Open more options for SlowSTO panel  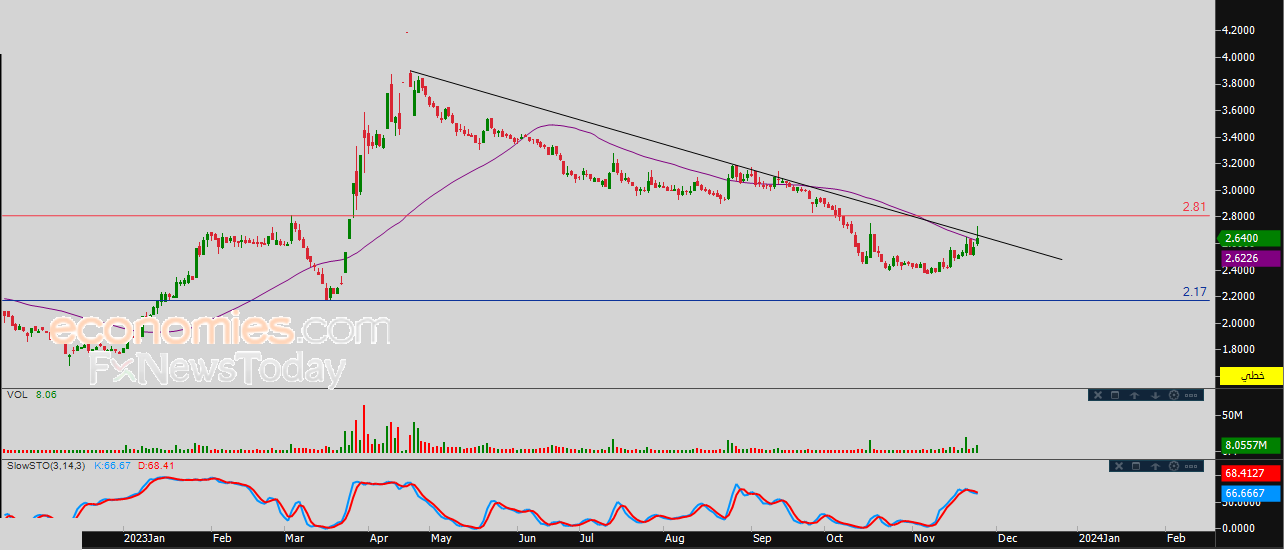coord(1191,466)
